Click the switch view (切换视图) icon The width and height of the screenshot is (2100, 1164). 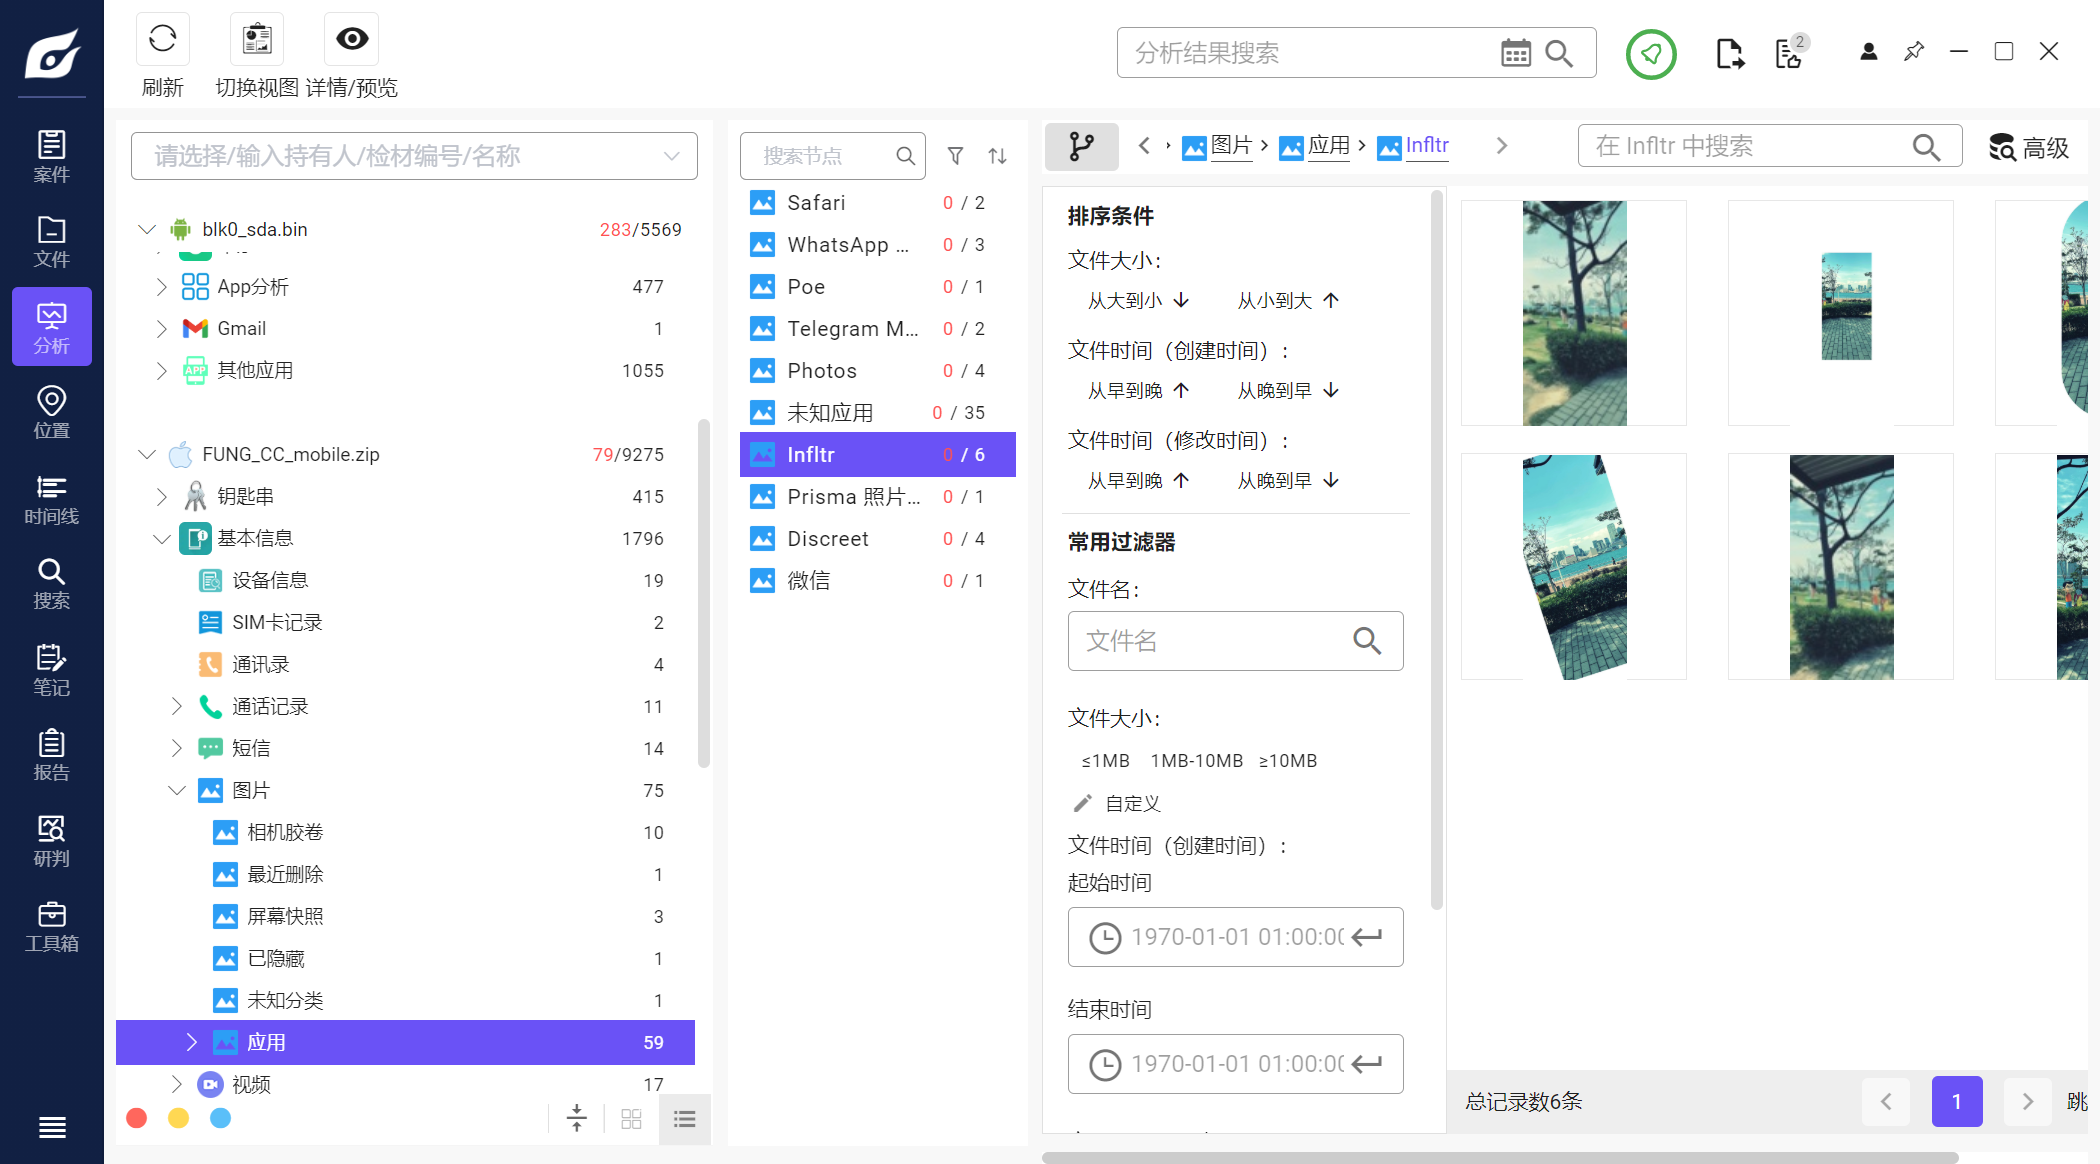[x=257, y=39]
